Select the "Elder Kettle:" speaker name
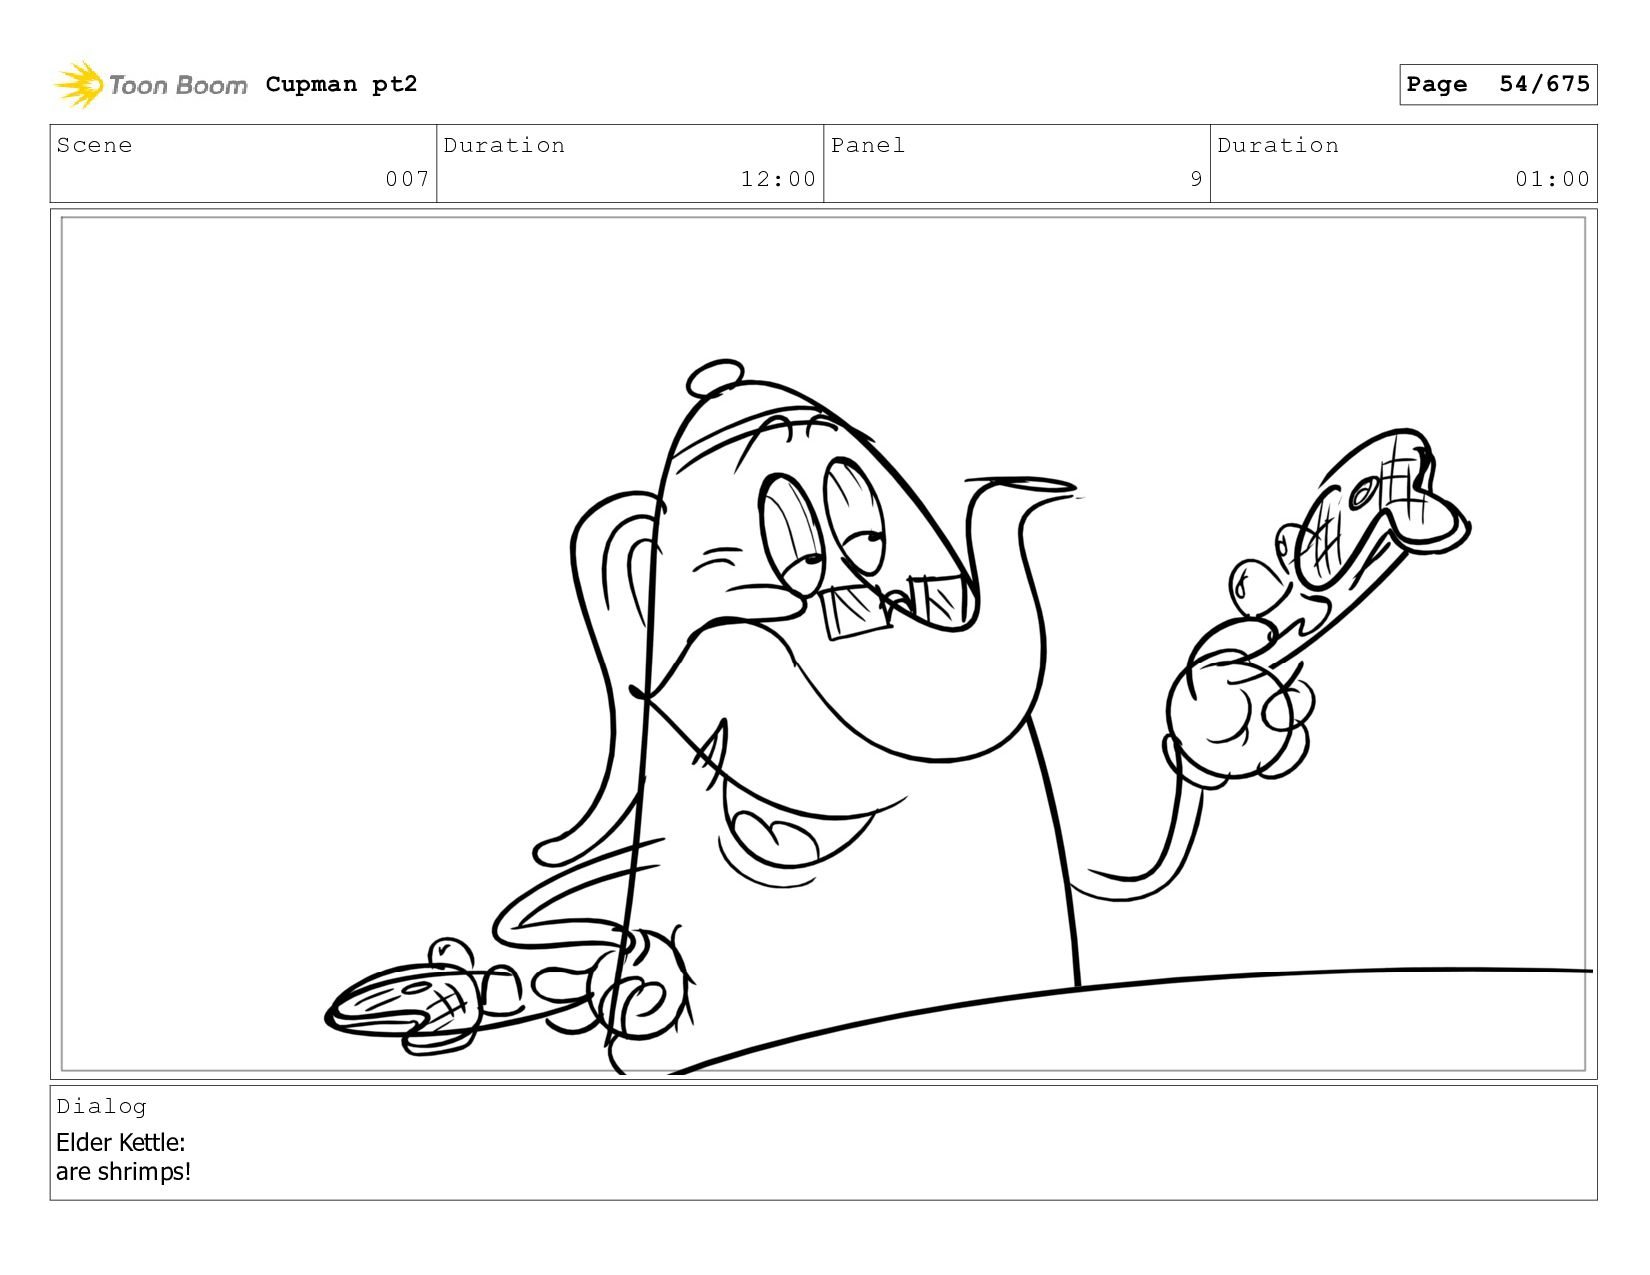 pyautogui.click(x=121, y=1142)
